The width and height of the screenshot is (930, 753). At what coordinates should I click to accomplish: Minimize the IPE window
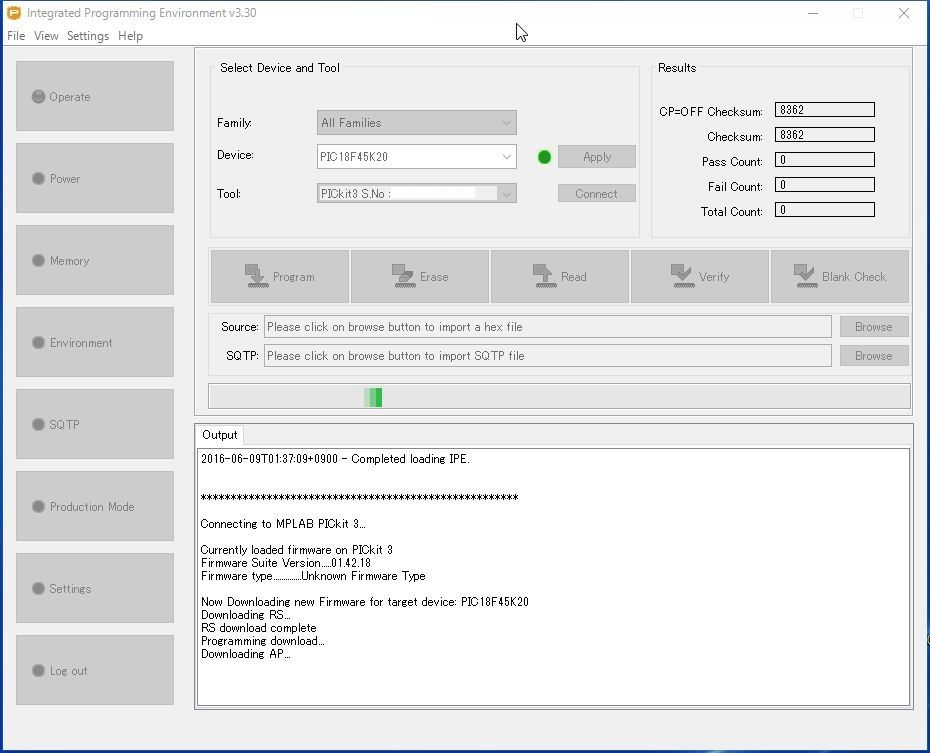coord(813,13)
